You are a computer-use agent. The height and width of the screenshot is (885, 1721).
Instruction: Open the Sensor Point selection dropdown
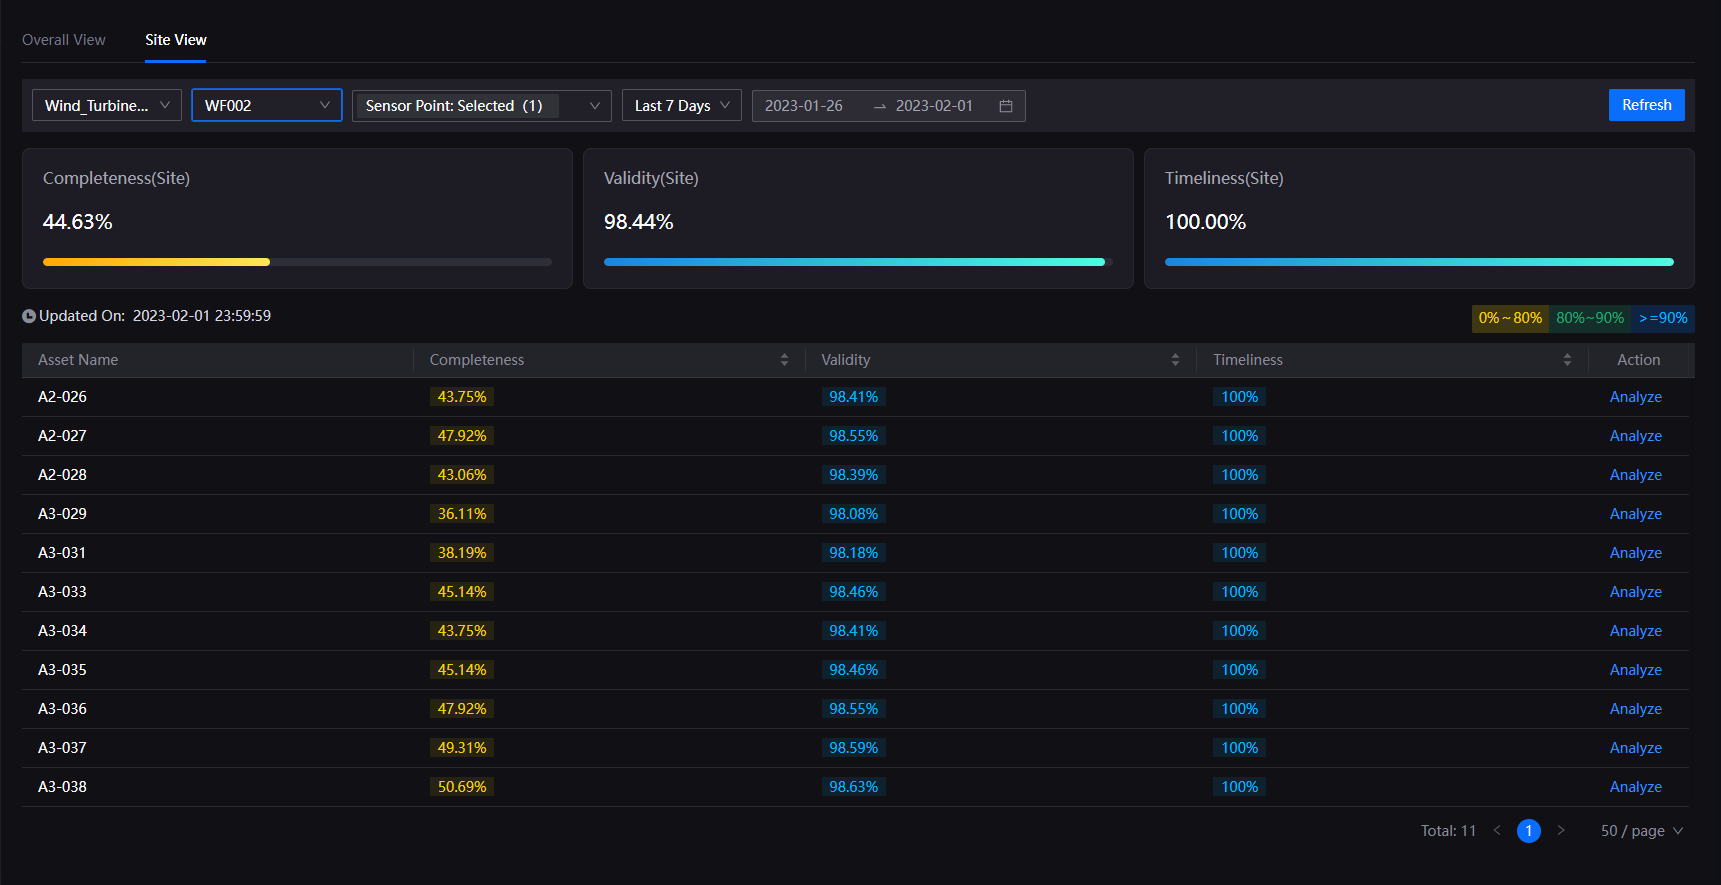481,106
